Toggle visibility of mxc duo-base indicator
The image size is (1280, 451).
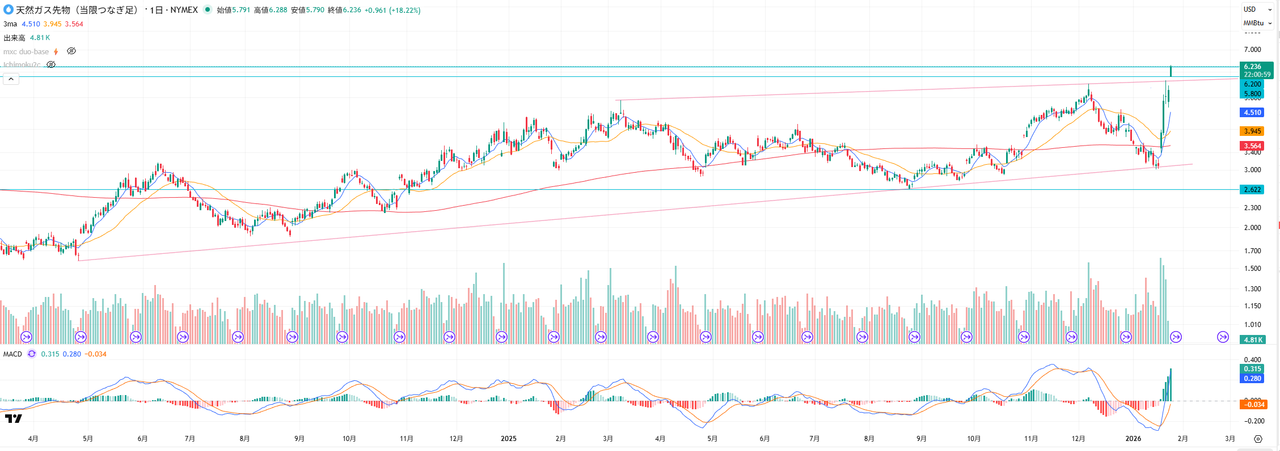(x=71, y=51)
